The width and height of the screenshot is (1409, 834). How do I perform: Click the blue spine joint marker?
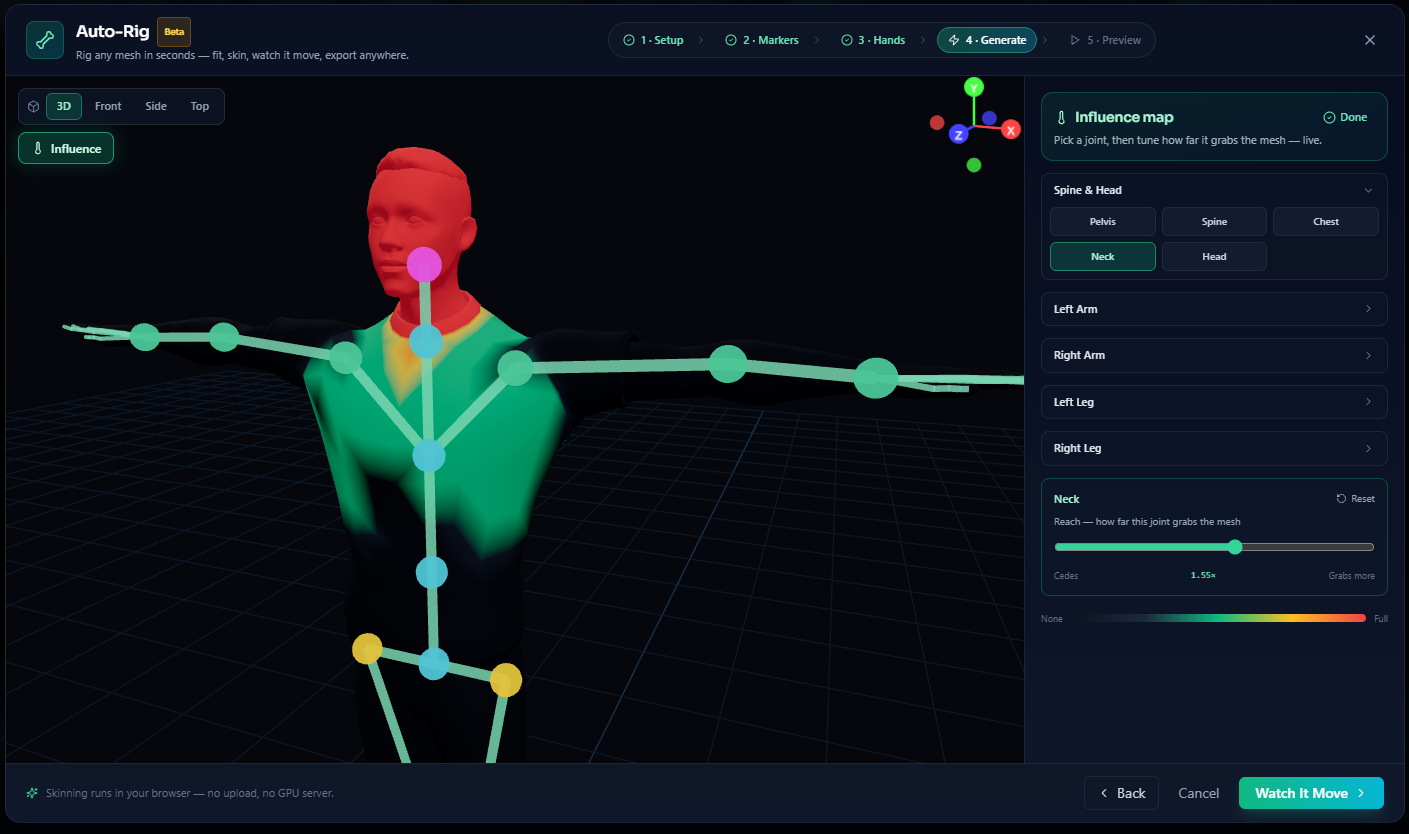click(x=431, y=572)
